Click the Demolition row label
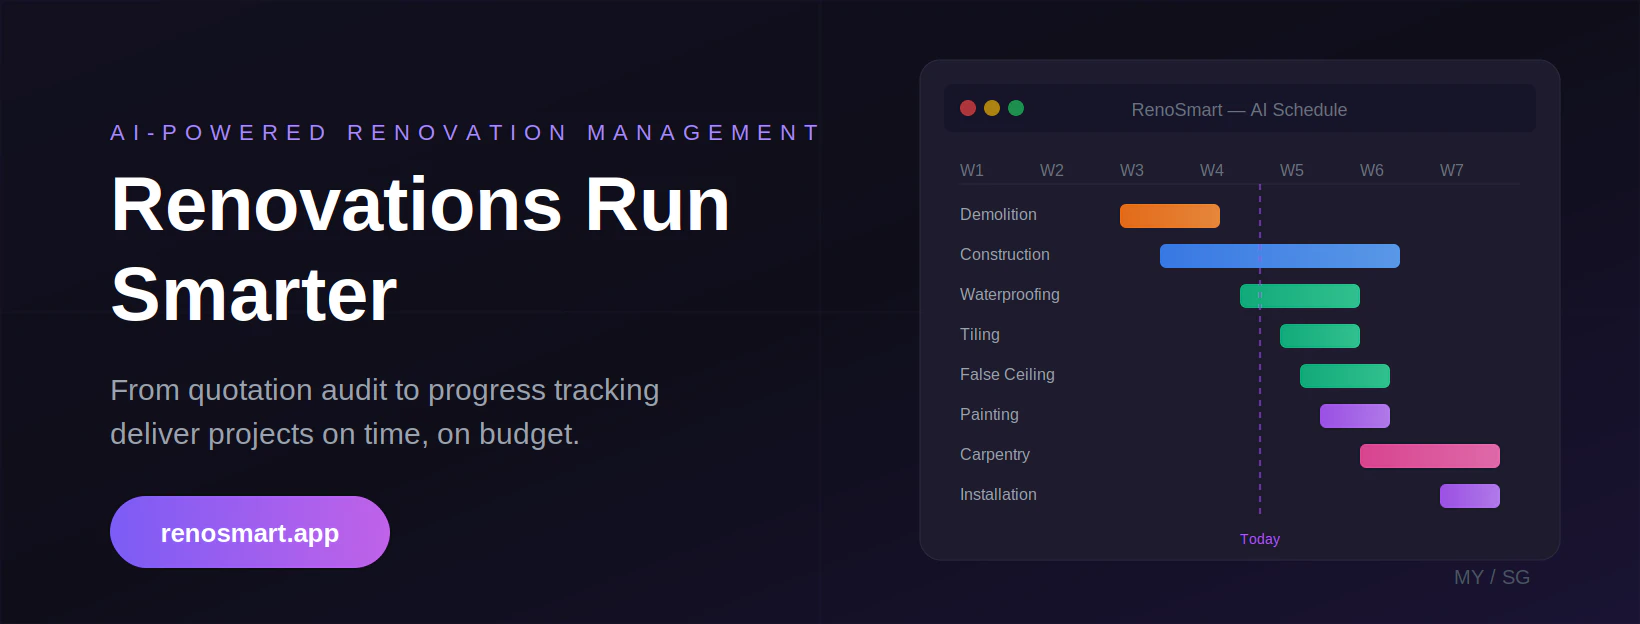Image resolution: width=1640 pixels, height=624 pixels. [998, 214]
